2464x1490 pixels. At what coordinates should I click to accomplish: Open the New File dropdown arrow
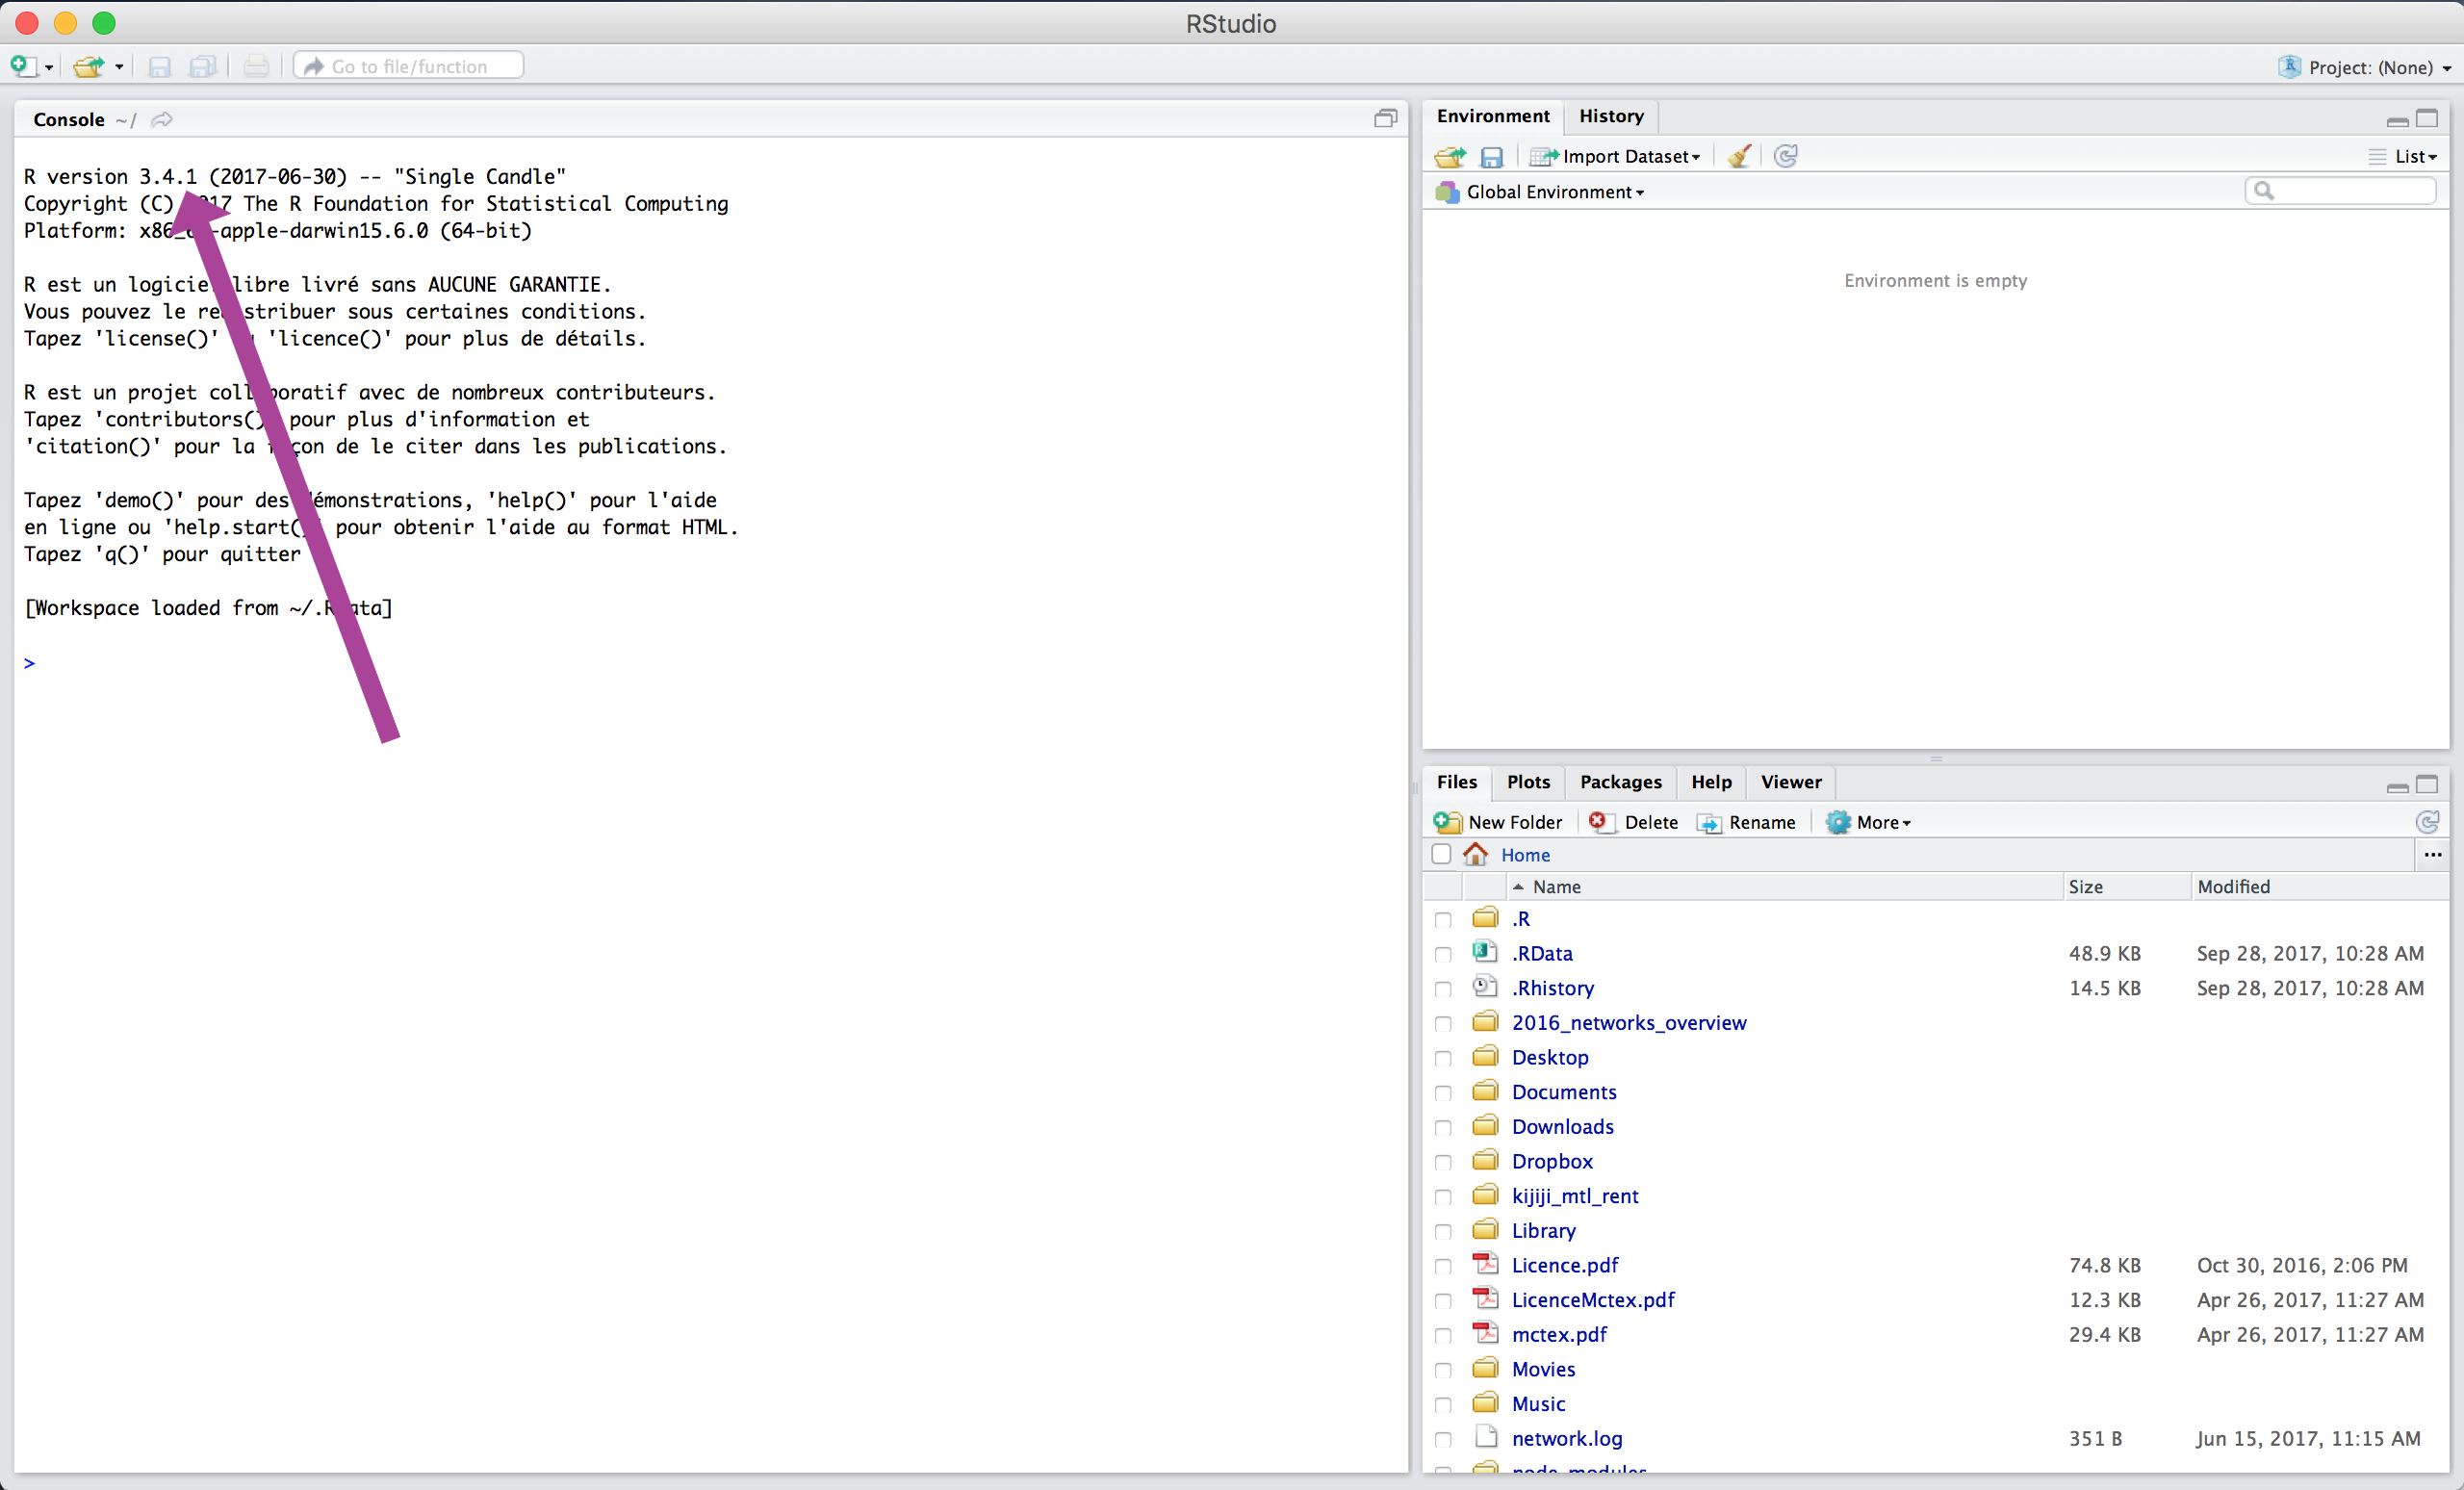coord(48,68)
